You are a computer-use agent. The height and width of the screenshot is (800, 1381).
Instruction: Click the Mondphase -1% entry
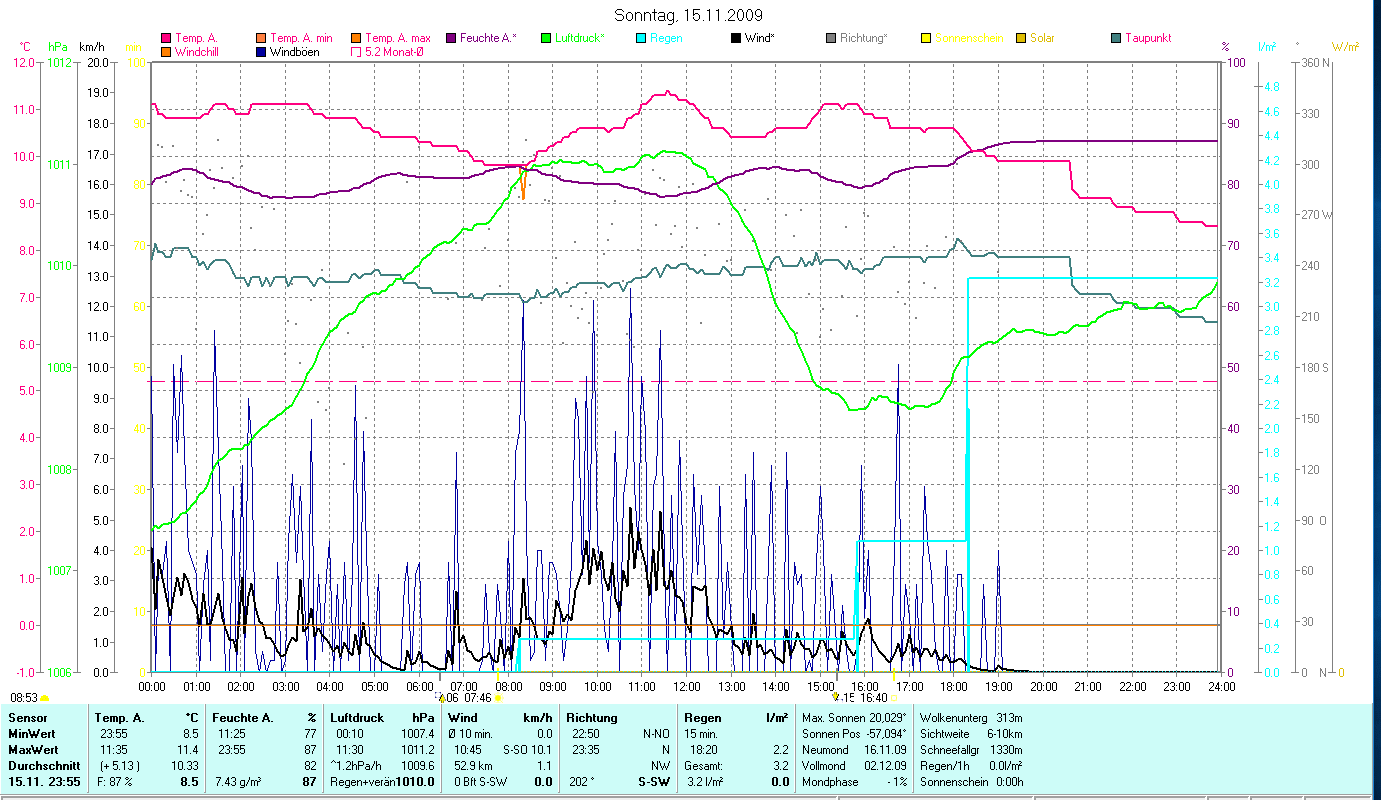(854, 782)
